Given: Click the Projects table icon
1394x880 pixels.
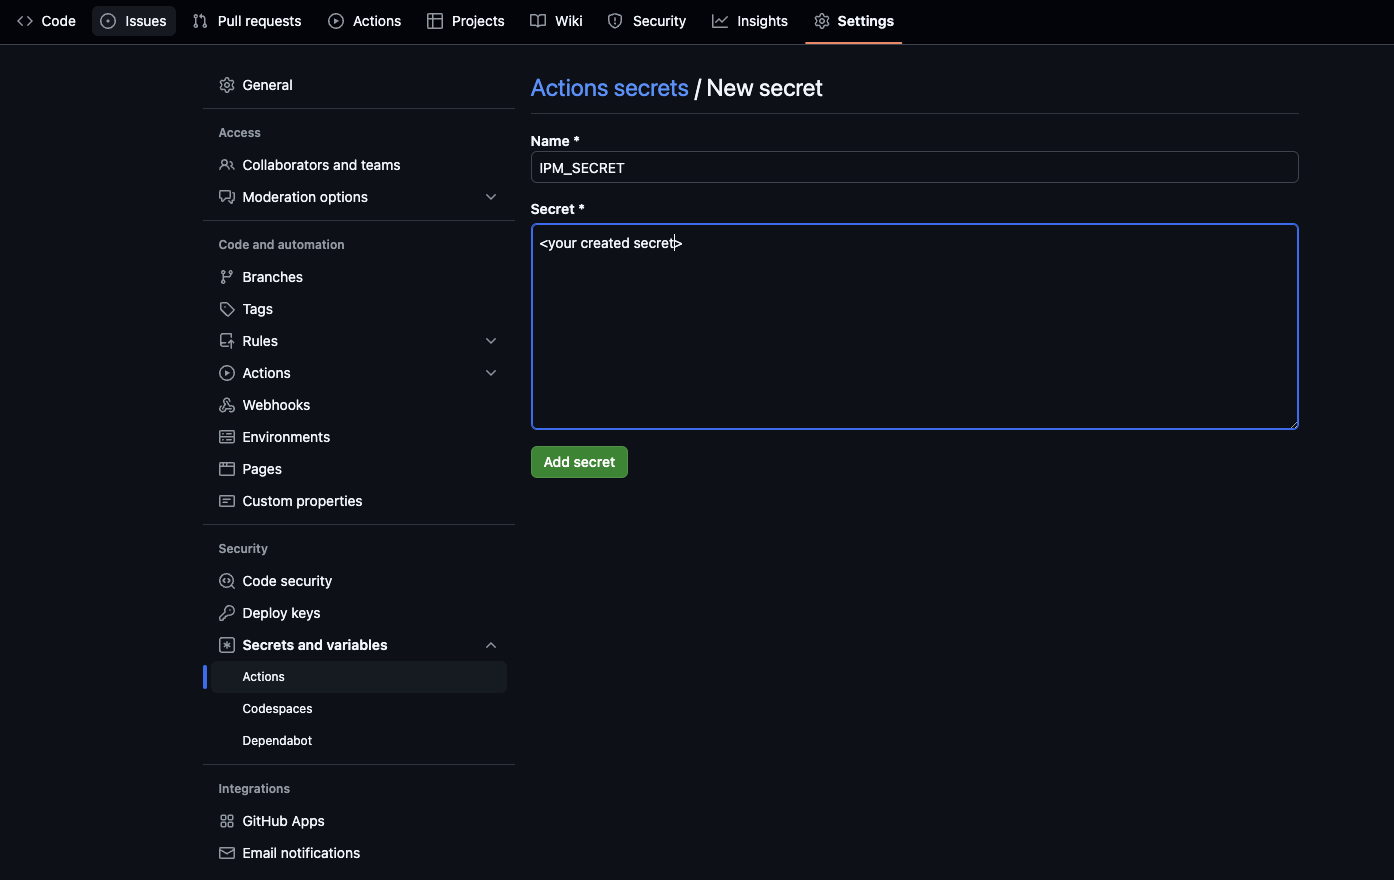Looking at the screenshot, I should click(435, 21).
